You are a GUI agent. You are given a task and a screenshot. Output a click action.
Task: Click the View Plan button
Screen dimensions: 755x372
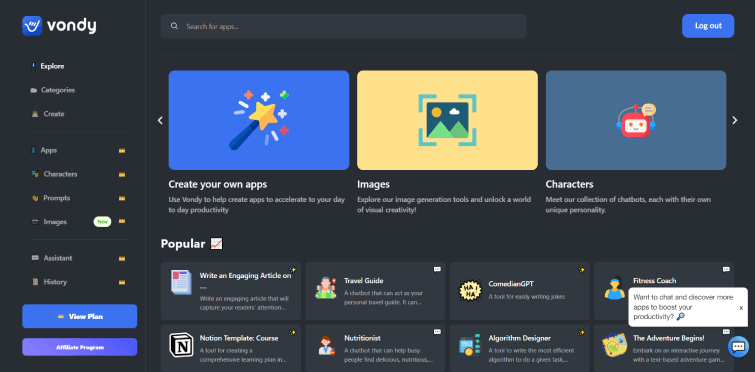click(x=79, y=316)
